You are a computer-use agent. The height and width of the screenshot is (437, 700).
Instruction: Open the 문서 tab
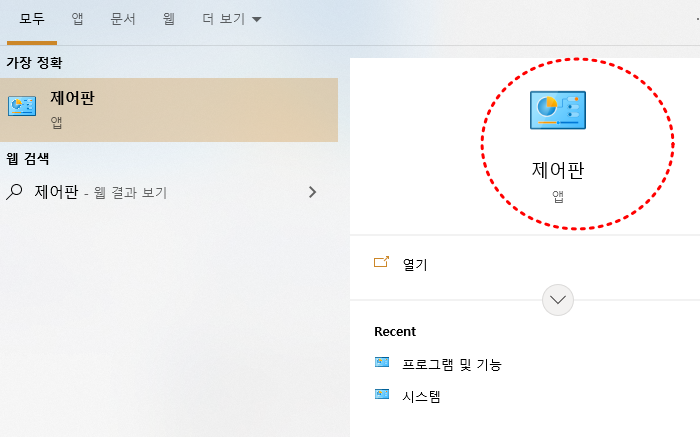point(123,19)
